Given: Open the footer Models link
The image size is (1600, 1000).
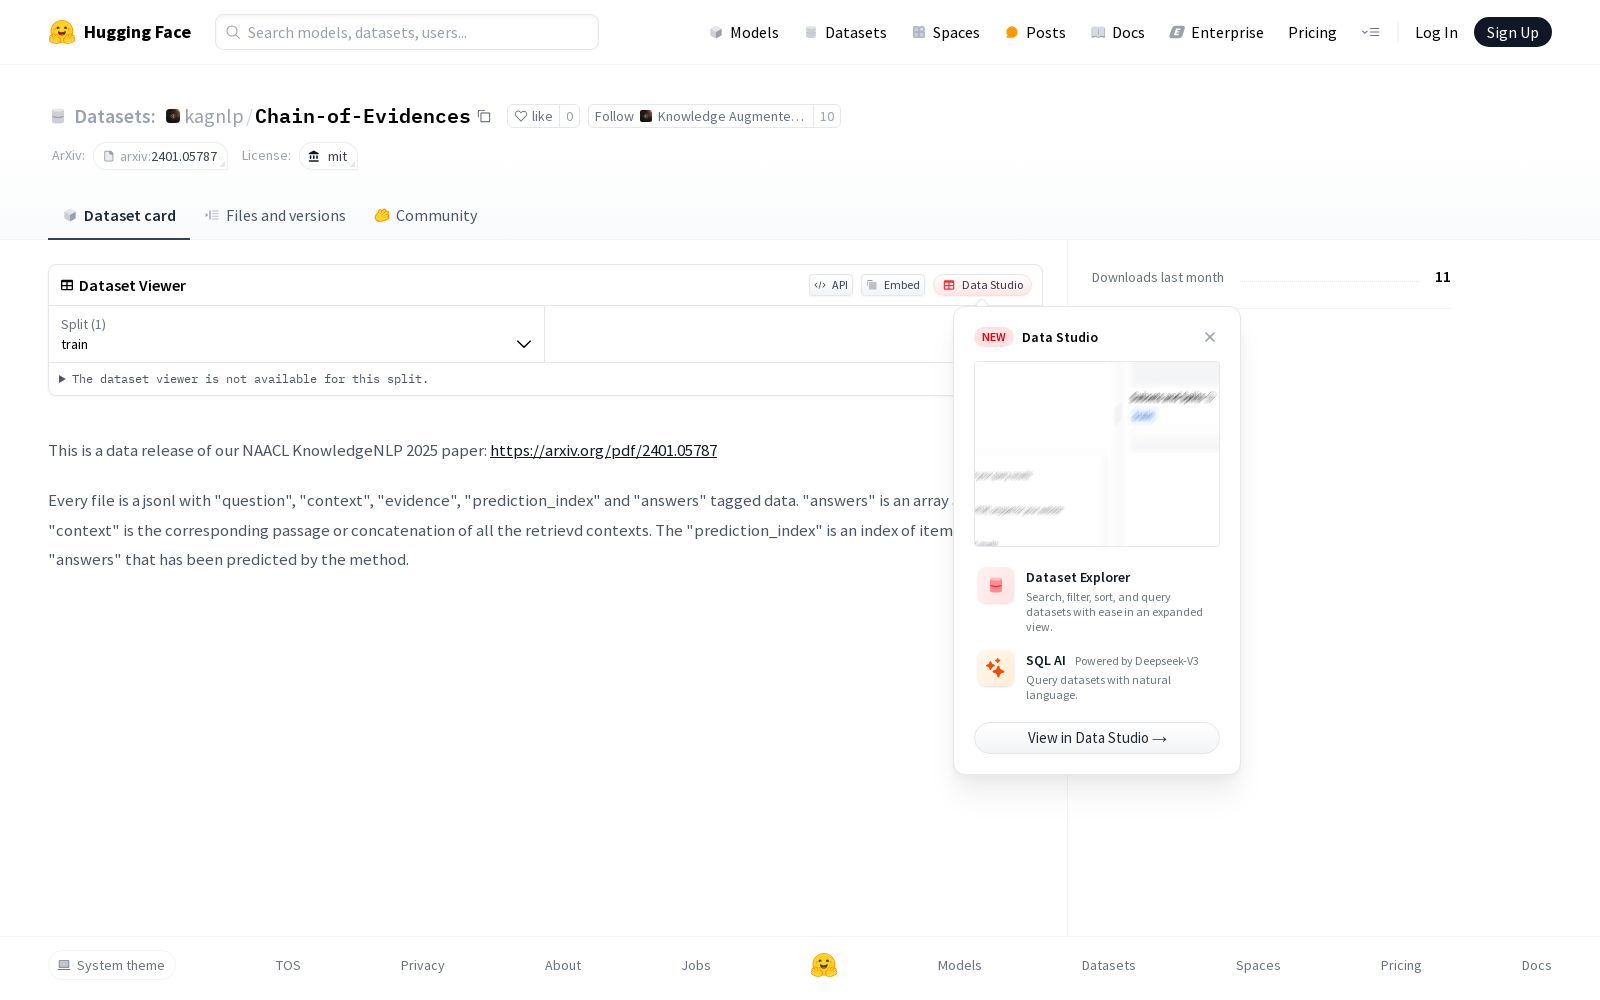Looking at the screenshot, I should (960, 965).
